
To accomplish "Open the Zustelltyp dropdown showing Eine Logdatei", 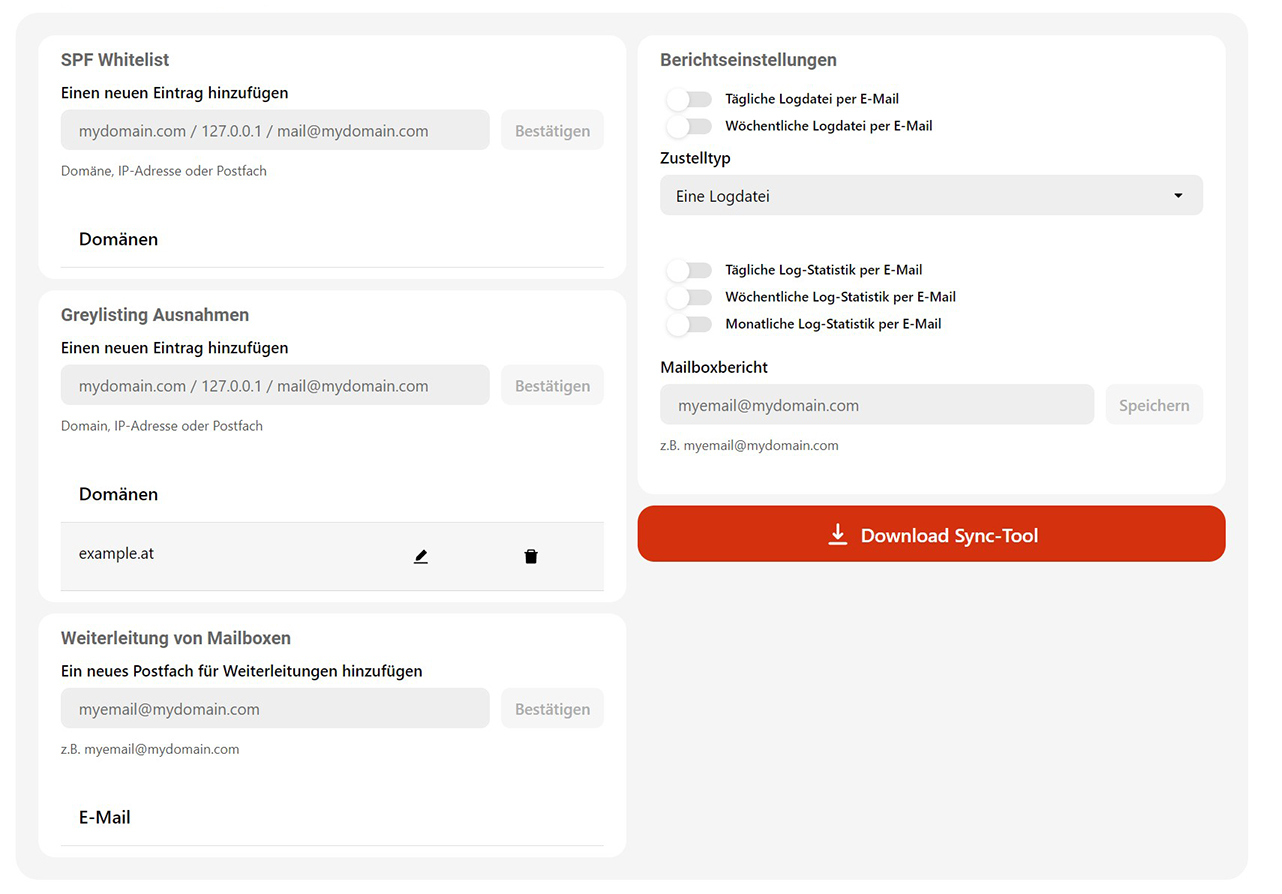I will [931, 196].
